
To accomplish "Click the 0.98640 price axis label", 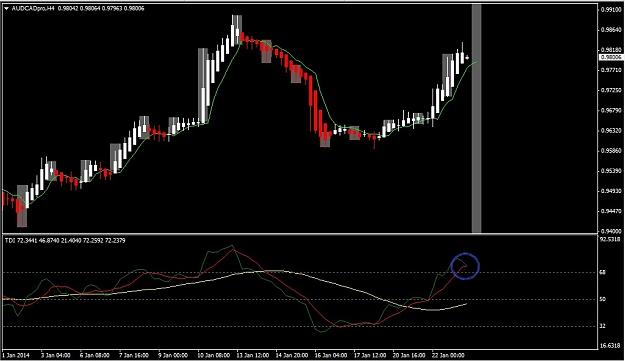I will 611,30.
